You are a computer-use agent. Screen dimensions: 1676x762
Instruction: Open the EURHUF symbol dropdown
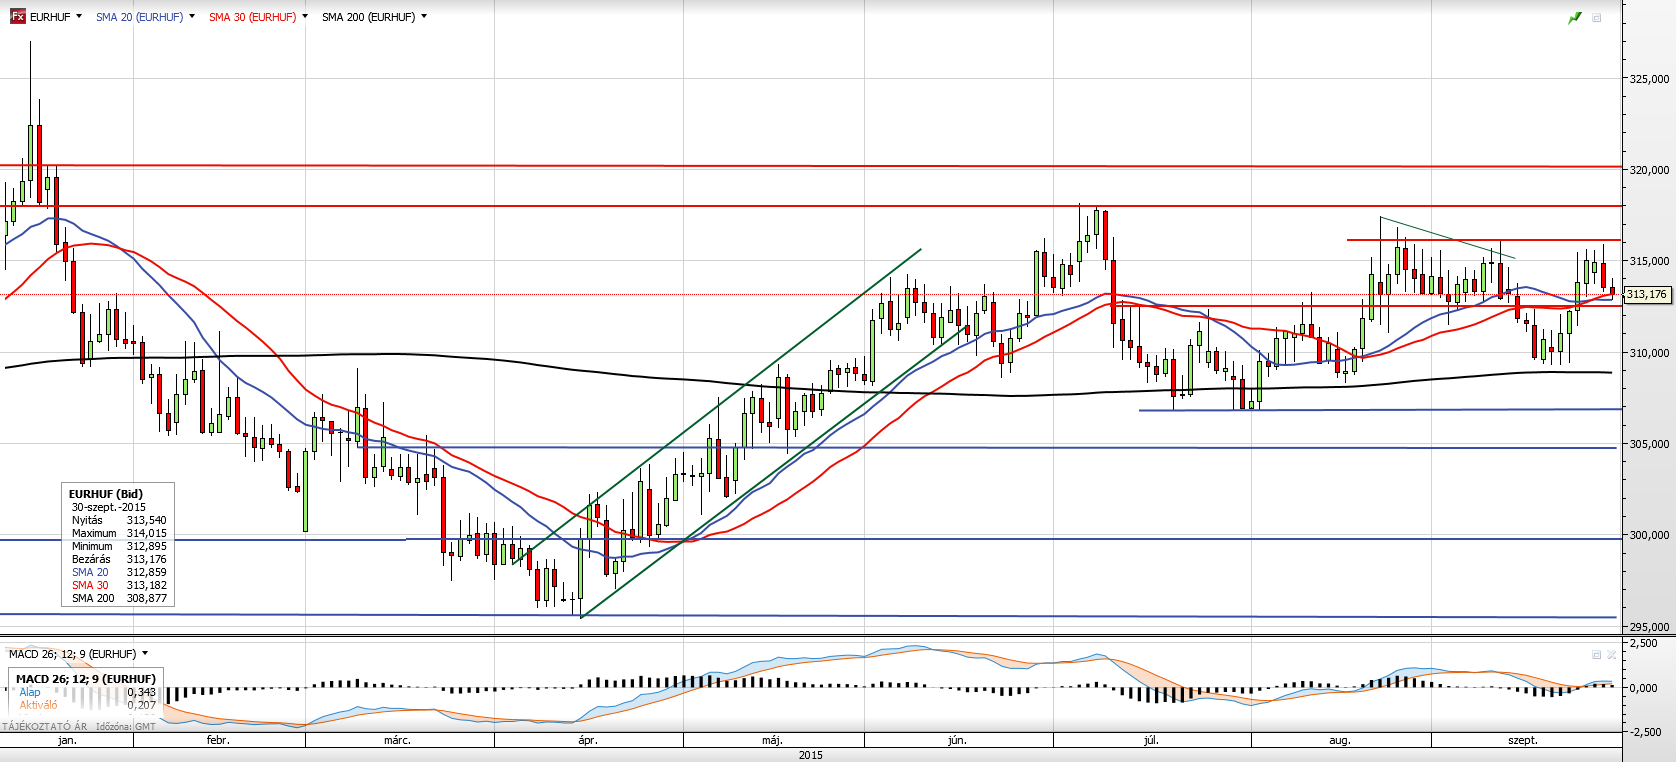point(79,17)
